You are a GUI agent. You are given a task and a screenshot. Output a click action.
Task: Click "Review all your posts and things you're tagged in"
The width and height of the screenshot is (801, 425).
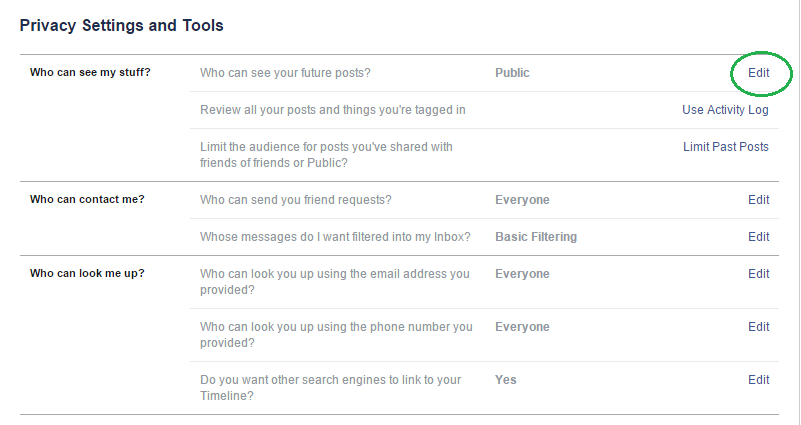pos(333,110)
